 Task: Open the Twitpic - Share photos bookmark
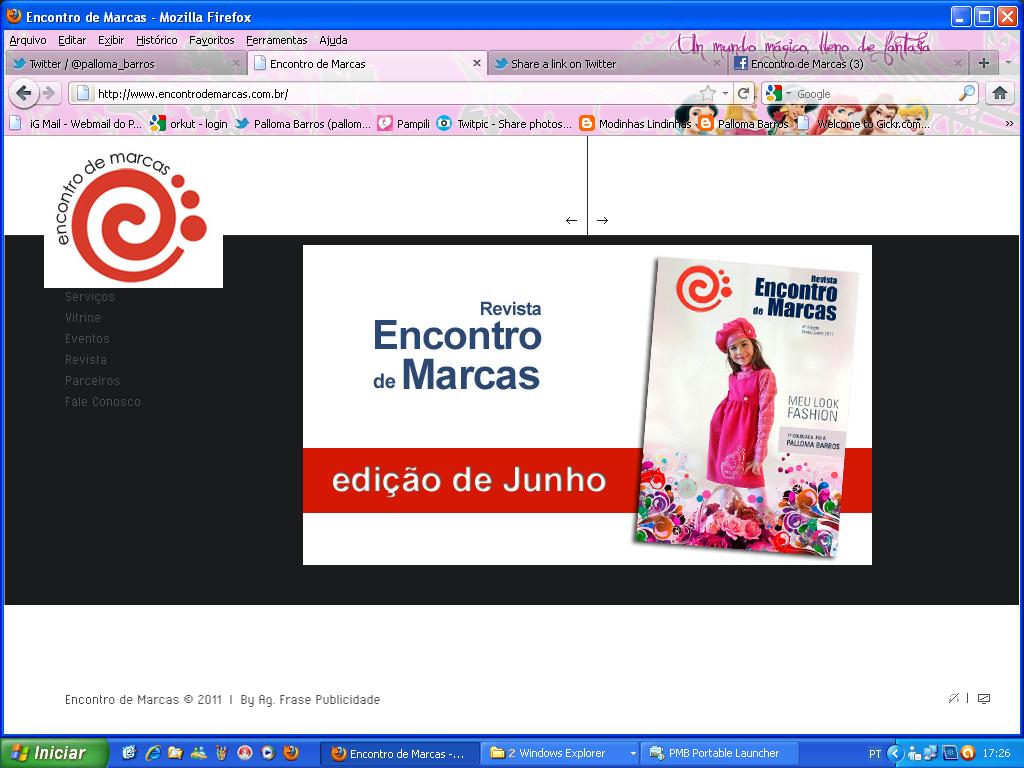[504, 123]
